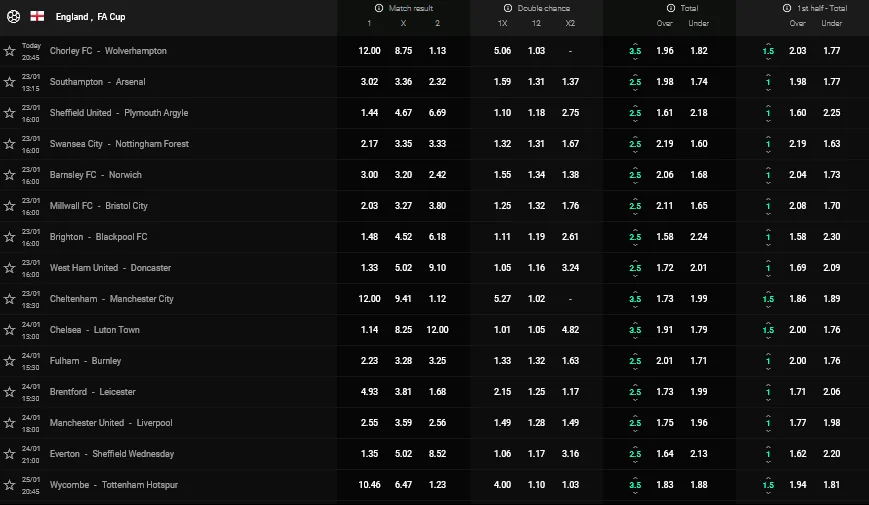
Task: Click the England flag icon in header
Action: coord(37,17)
